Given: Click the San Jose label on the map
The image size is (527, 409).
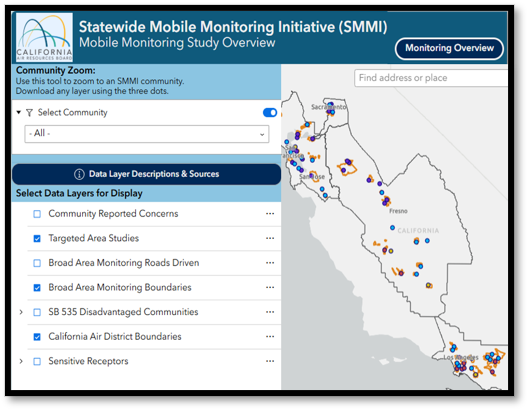Looking at the screenshot, I should [x=312, y=176].
